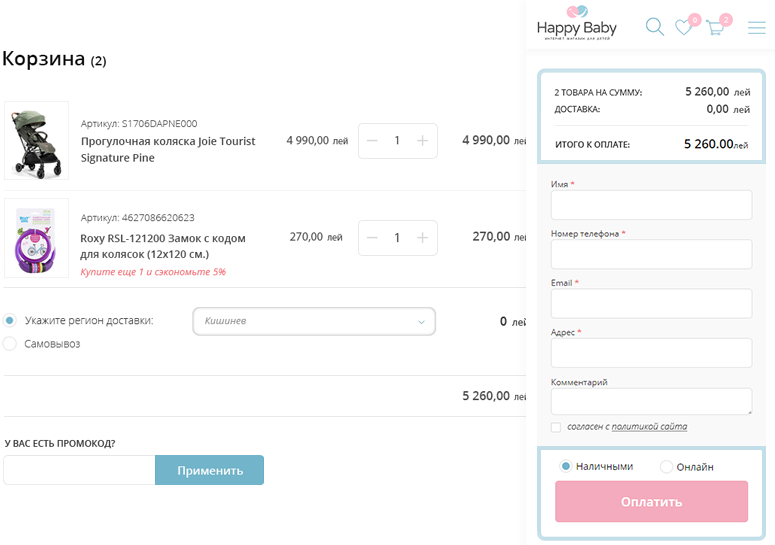Focus the 'Номер телефона' field

(651, 254)
